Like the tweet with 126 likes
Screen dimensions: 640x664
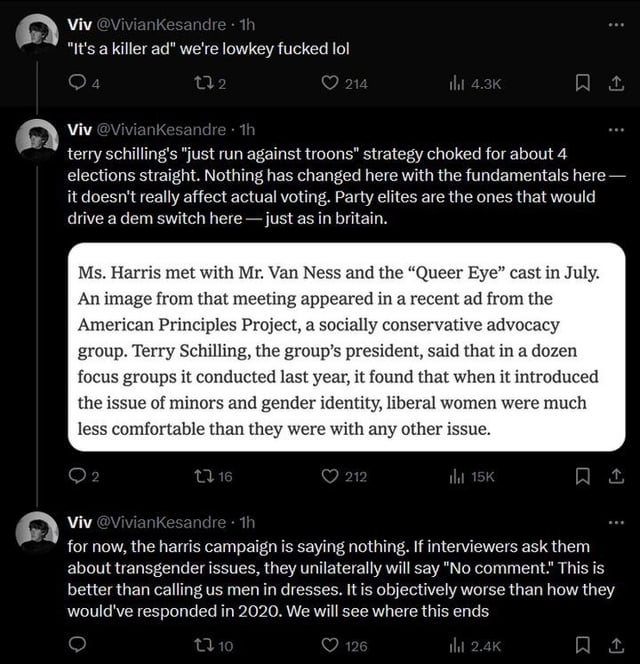(x=344, y=645)
